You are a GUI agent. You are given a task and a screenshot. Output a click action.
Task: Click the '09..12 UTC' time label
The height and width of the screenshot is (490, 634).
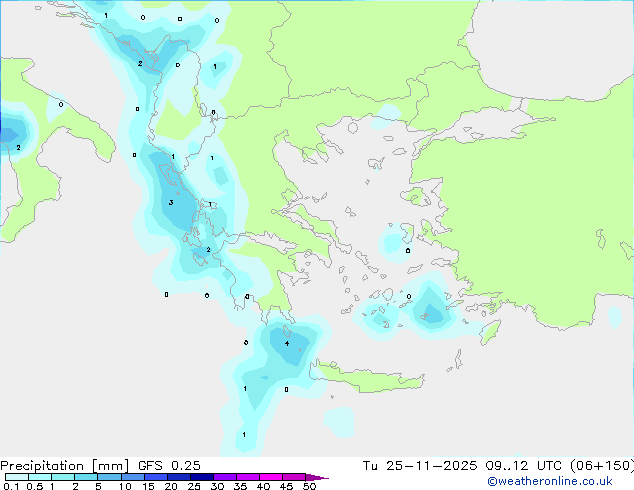click(524, 466)
